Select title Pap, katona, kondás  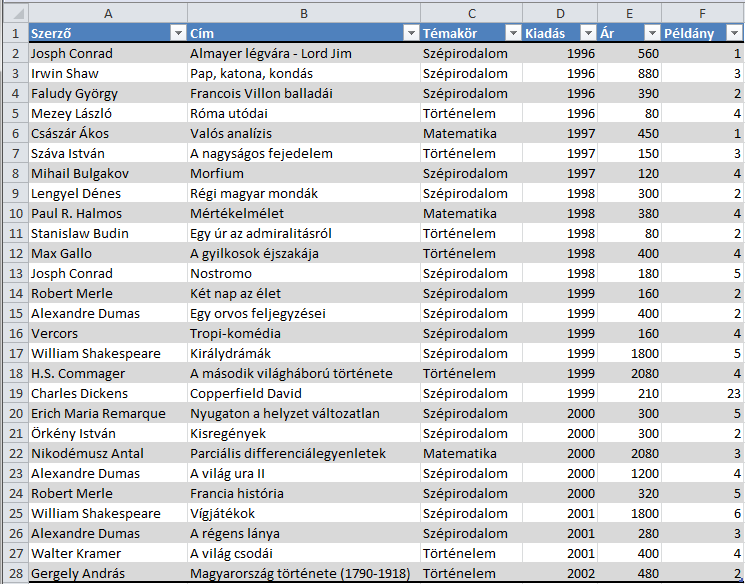(304, 74)
